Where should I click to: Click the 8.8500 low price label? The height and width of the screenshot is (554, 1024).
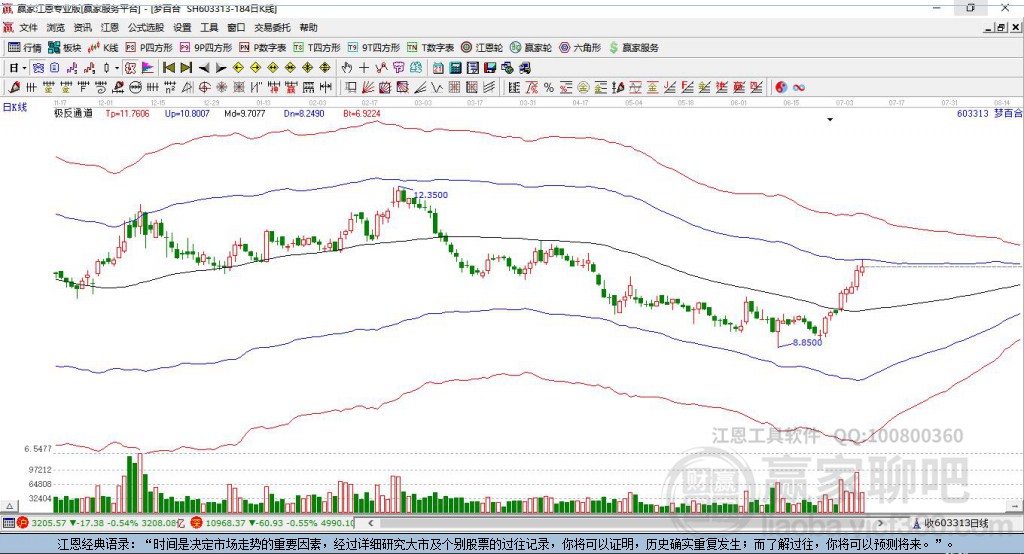(807, 342)
